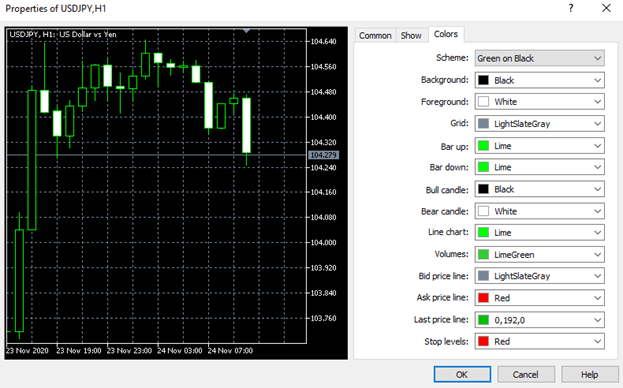
Task: Open the Bid price line color dropdown
Action: point(540,276)
